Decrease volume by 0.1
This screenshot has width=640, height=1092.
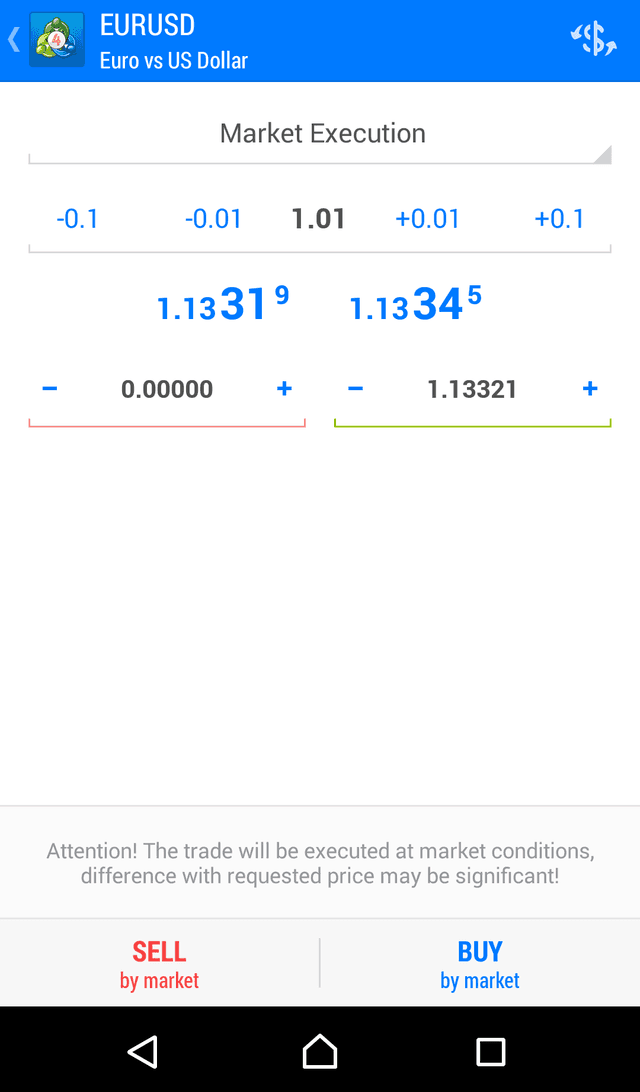point(77,218)
